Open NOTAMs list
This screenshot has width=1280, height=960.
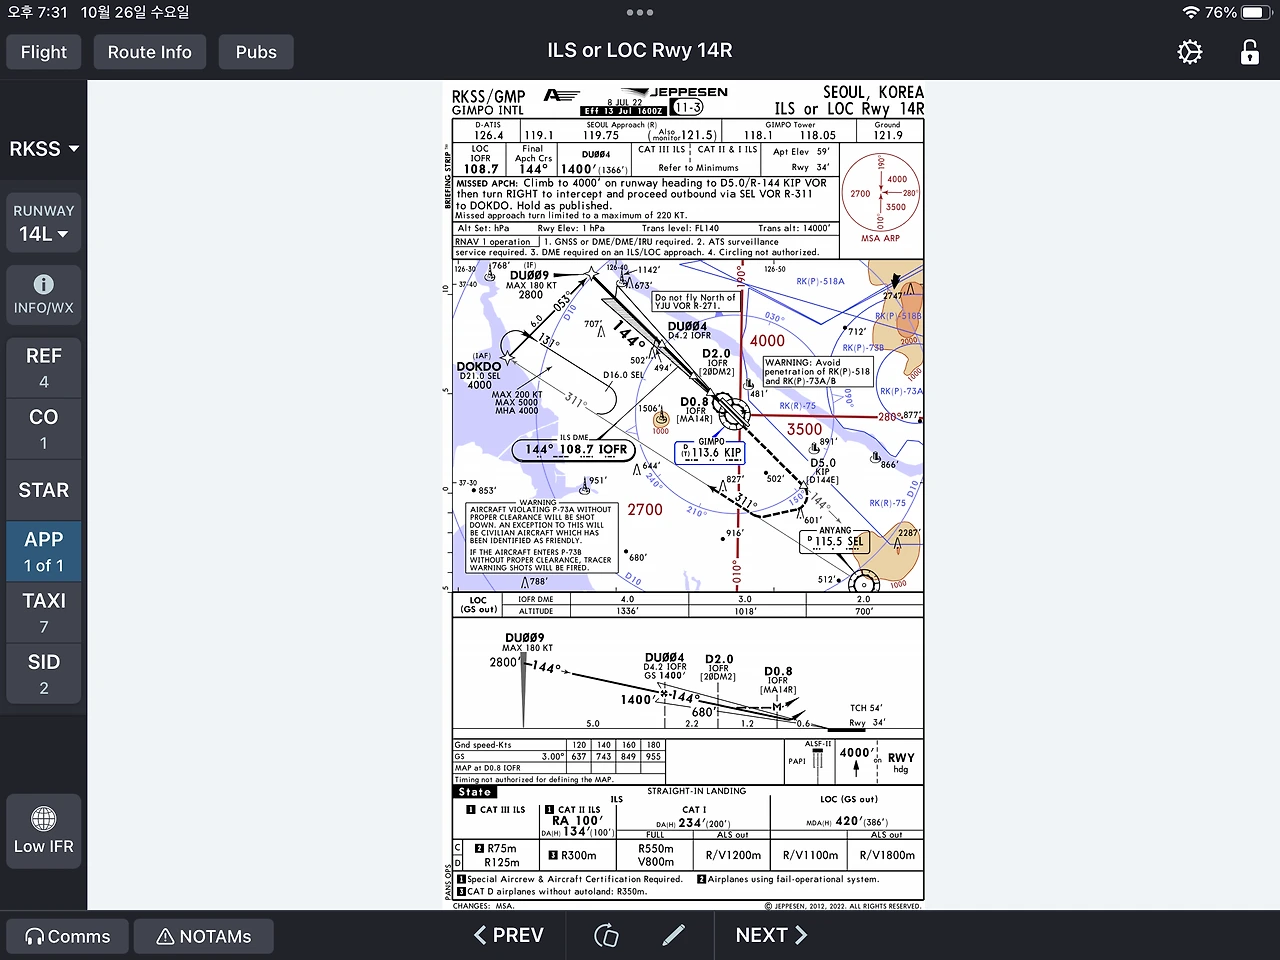point(204,936)
